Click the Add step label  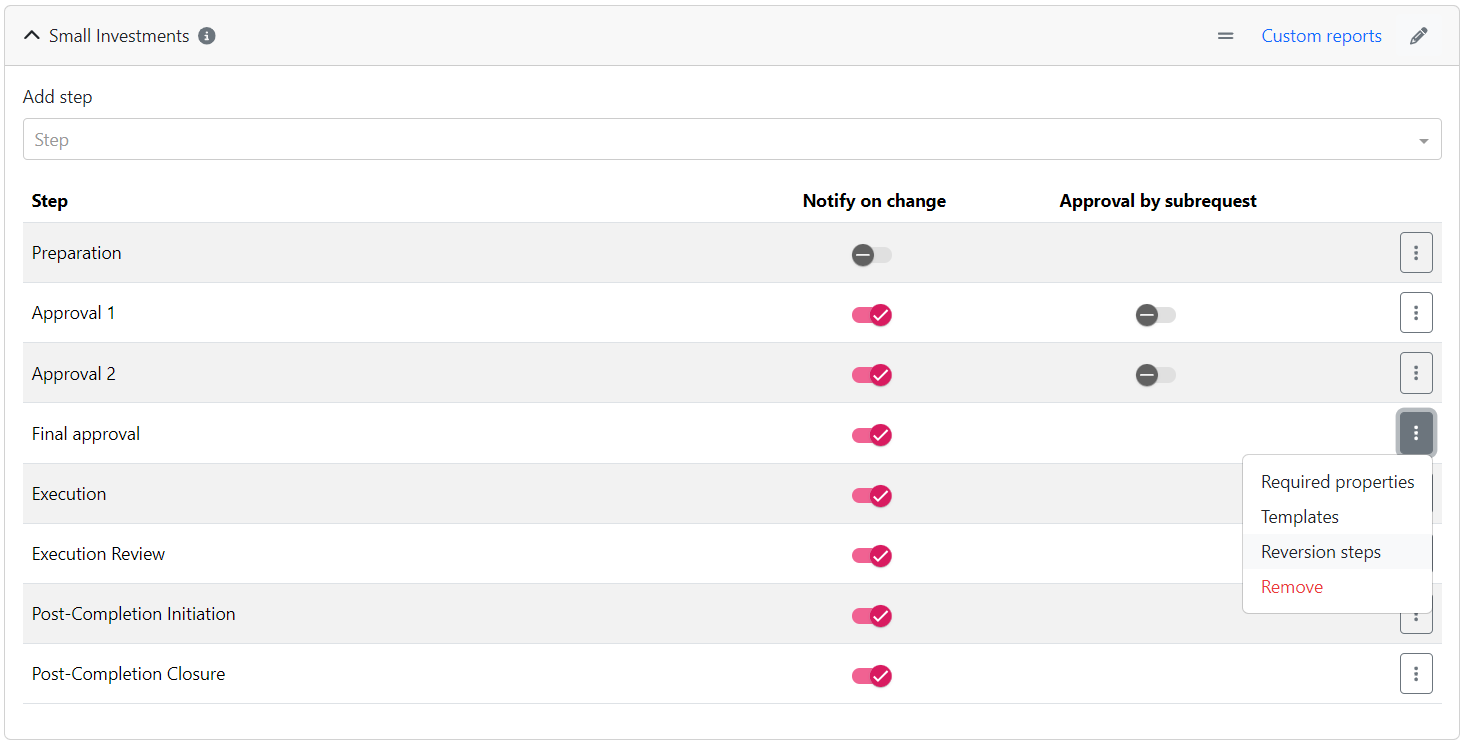click(x=58, y=97)
